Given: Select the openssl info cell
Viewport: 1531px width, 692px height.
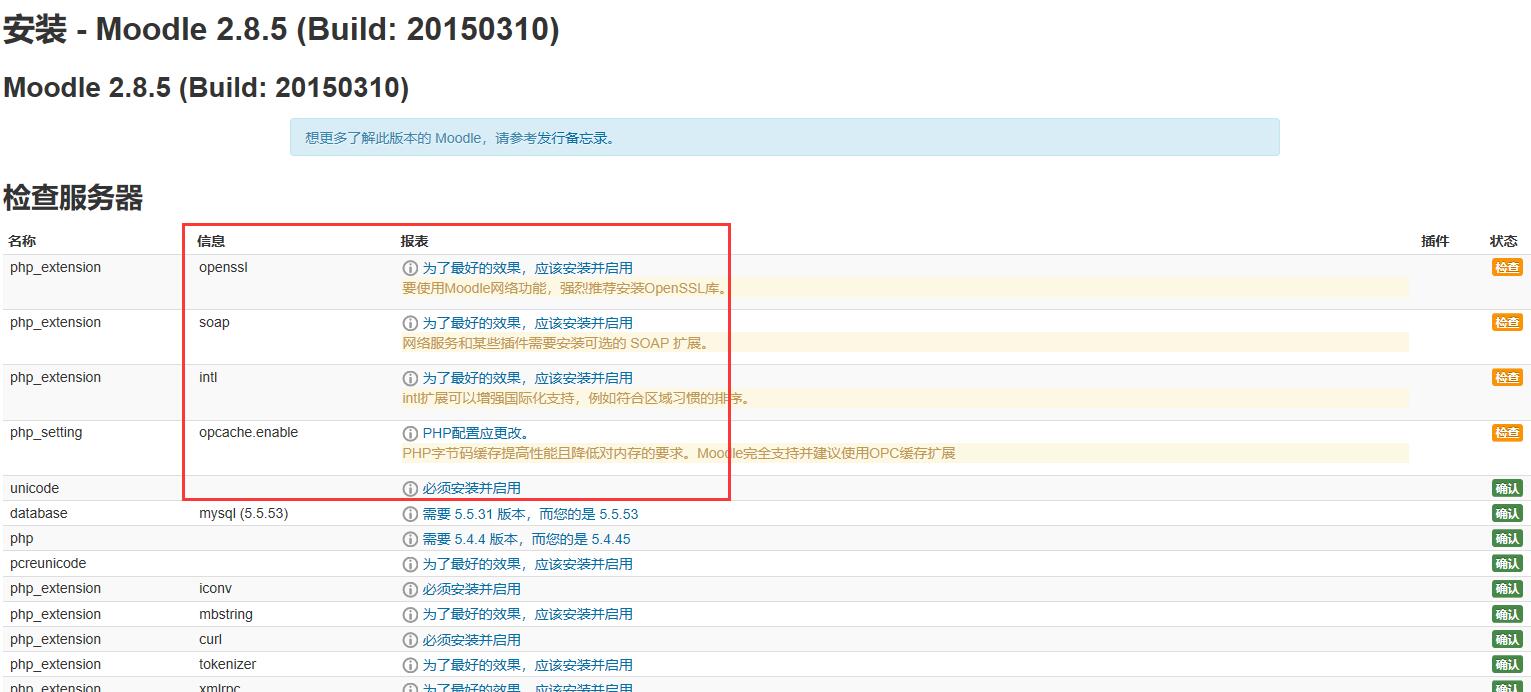Looking at the screenshot, I should [x=223, y=267].
